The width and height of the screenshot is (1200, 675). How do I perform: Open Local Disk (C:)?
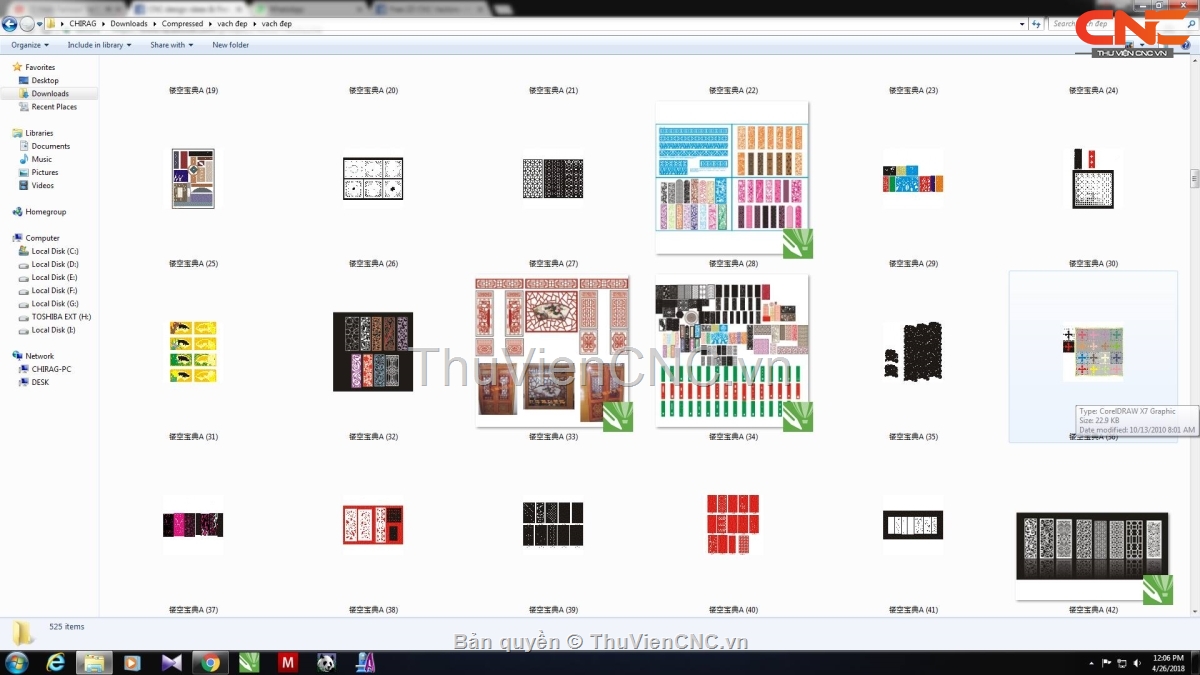pos(48,251)
